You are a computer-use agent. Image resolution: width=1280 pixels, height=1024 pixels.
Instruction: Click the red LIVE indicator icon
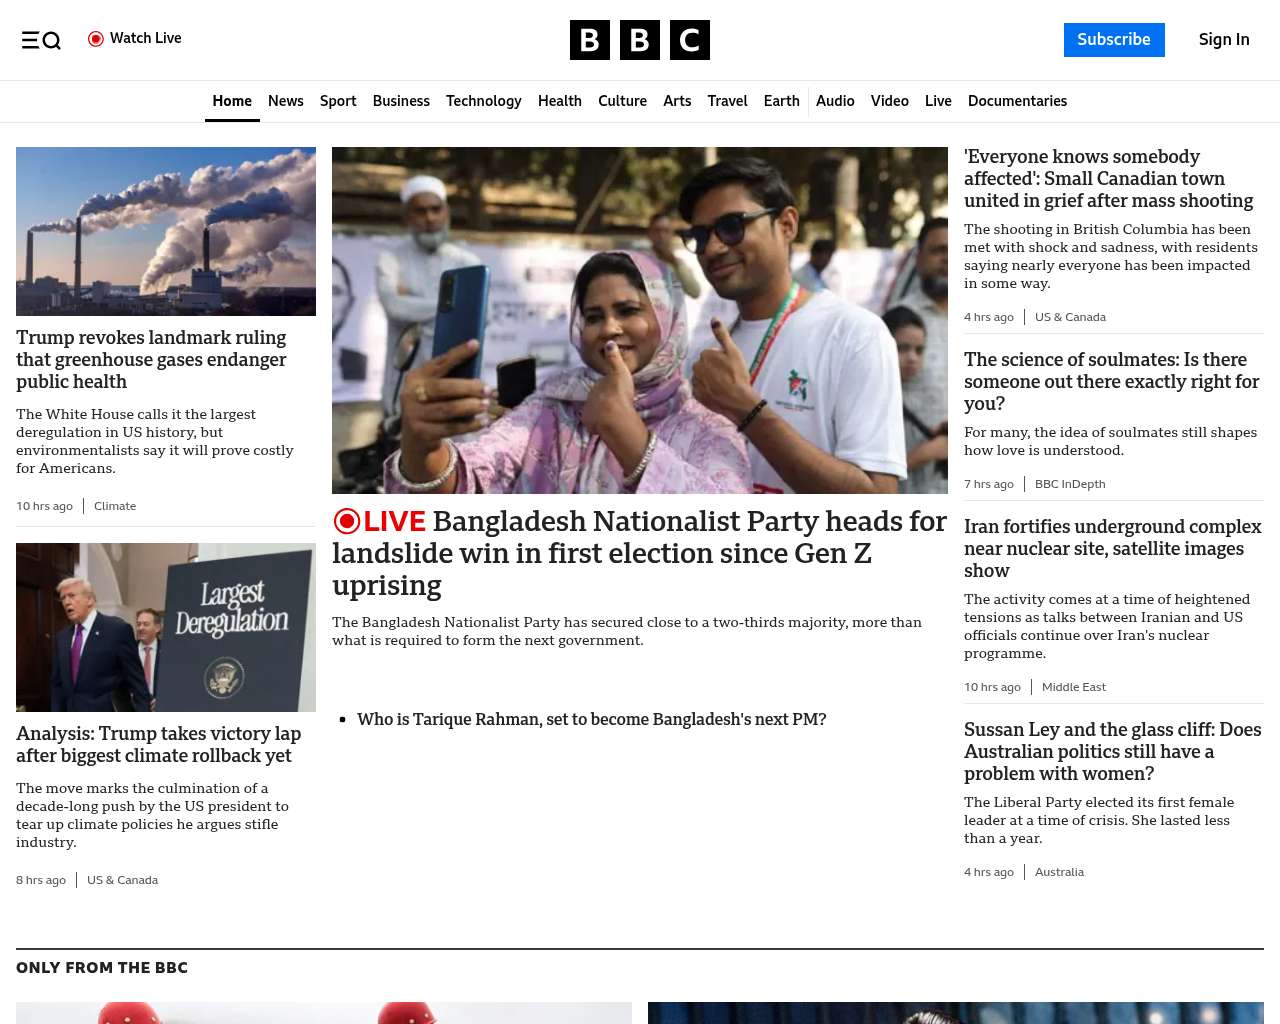click(x=347, y=521)
